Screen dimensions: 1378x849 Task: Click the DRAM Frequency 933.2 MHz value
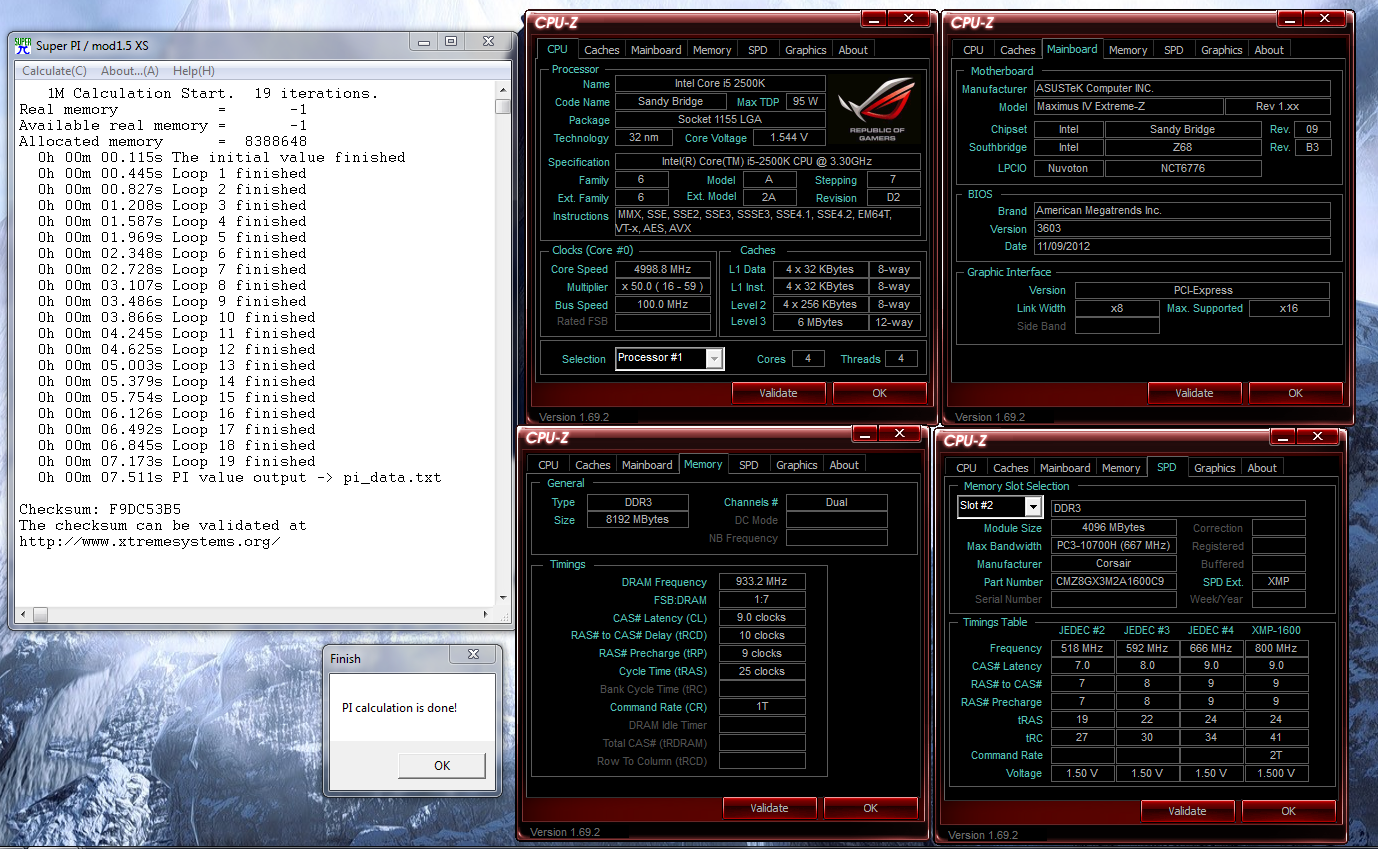[x=761, y=582]
